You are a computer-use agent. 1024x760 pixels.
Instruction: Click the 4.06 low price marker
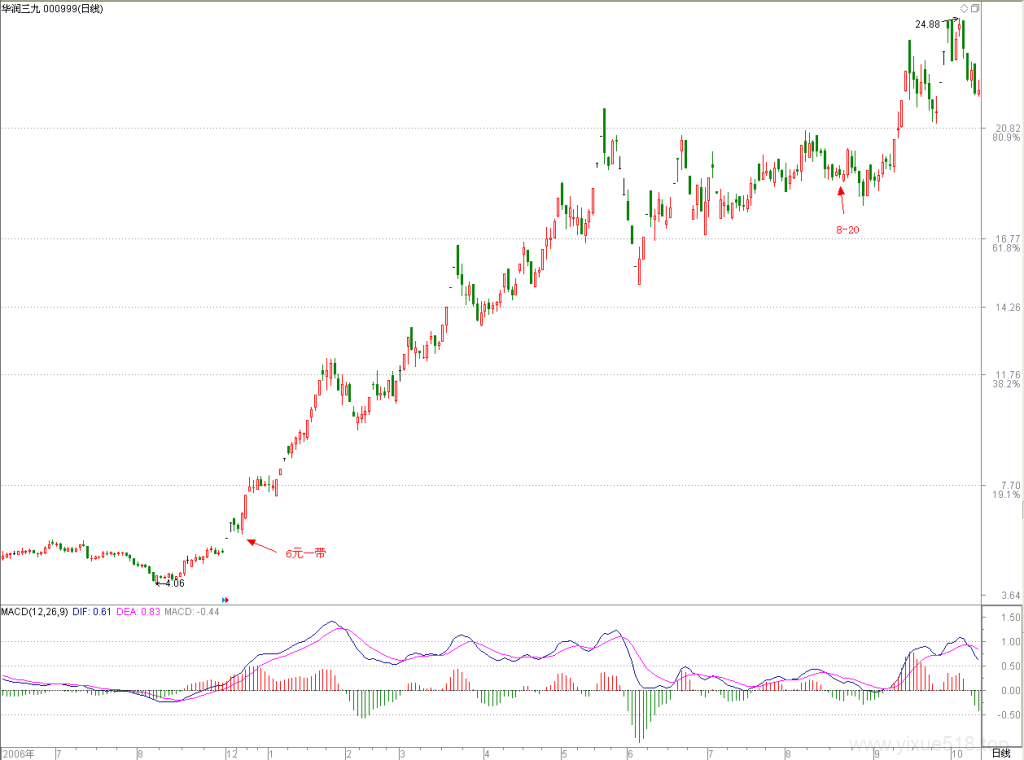pos(174,583)
